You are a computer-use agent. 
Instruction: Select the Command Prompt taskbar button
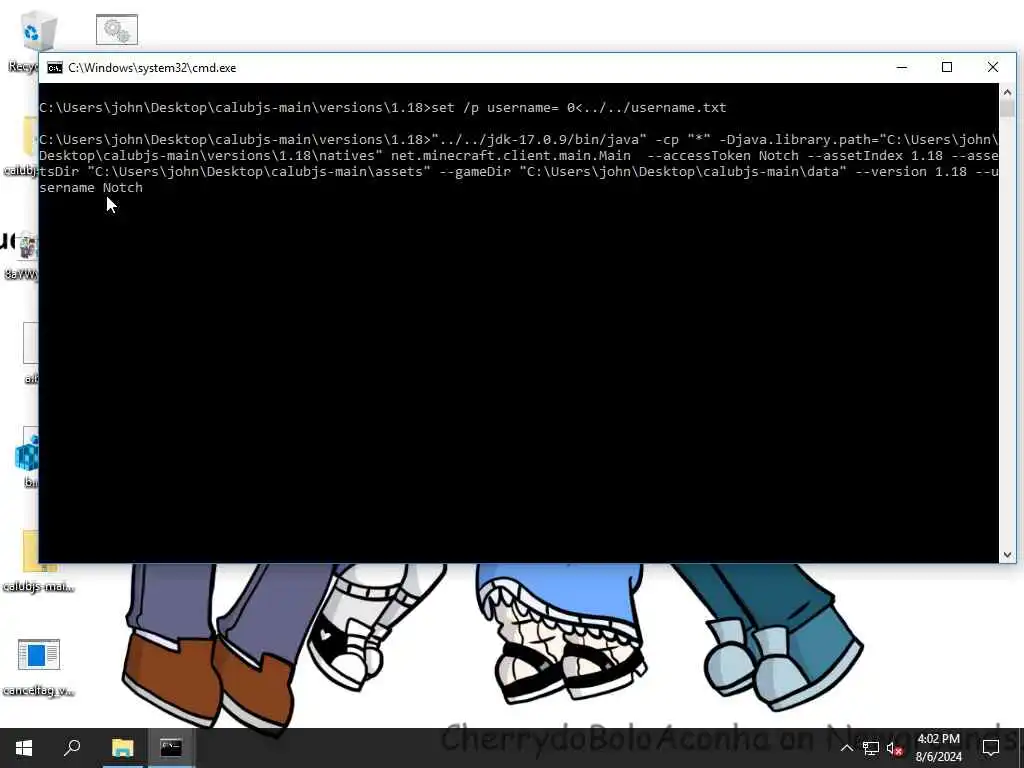(x=171, y=748)
